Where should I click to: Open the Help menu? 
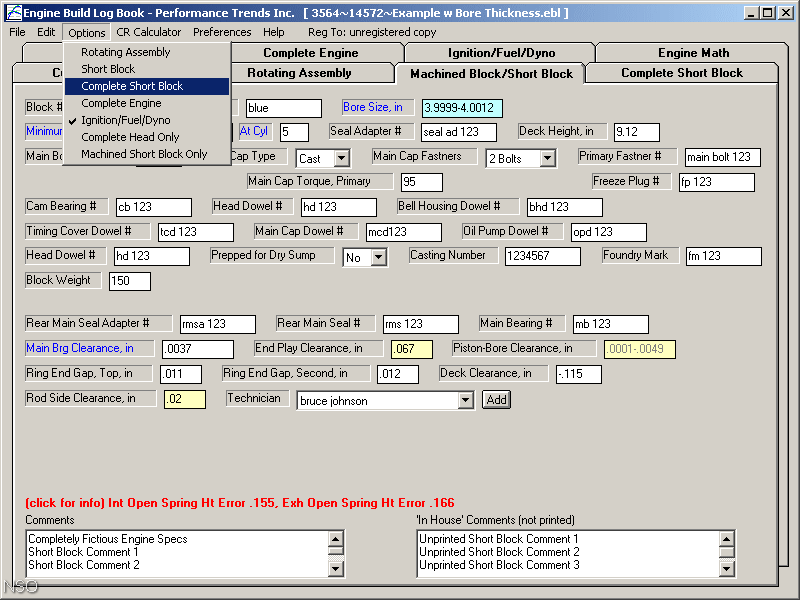click(x=273, y=32)
